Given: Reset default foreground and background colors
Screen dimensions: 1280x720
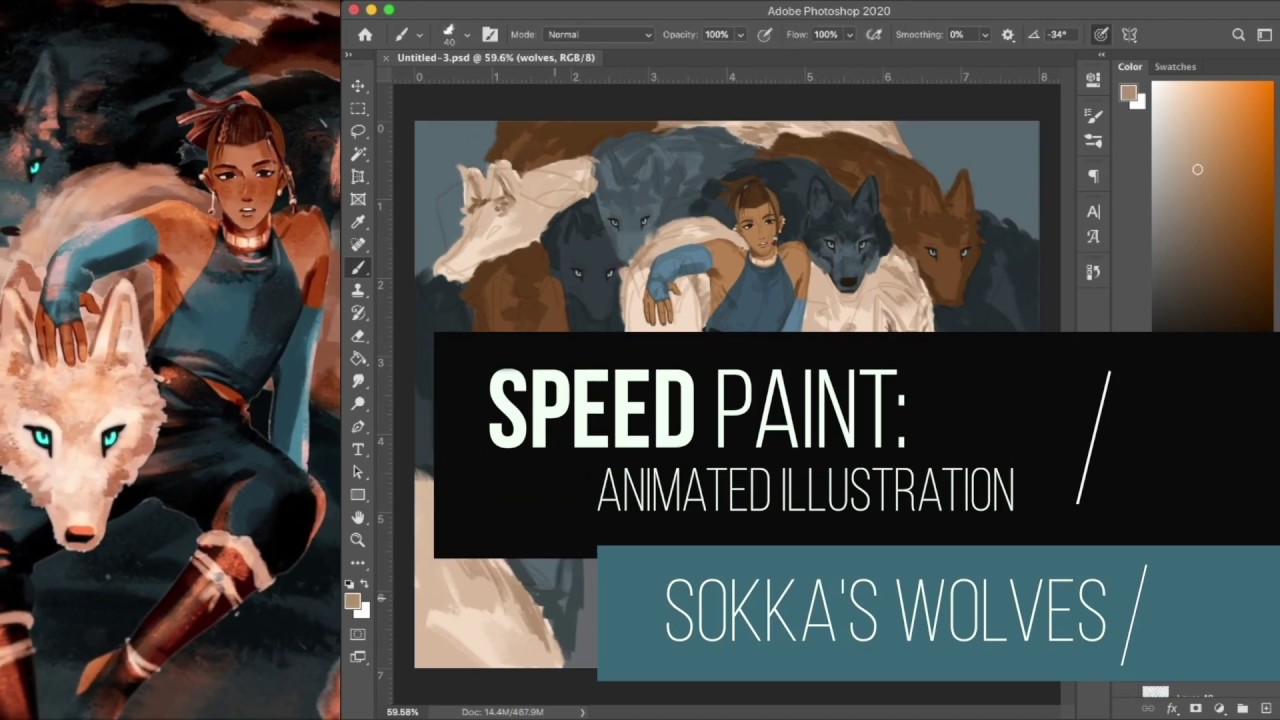Looking at the screenshot, I should [350, 583].
